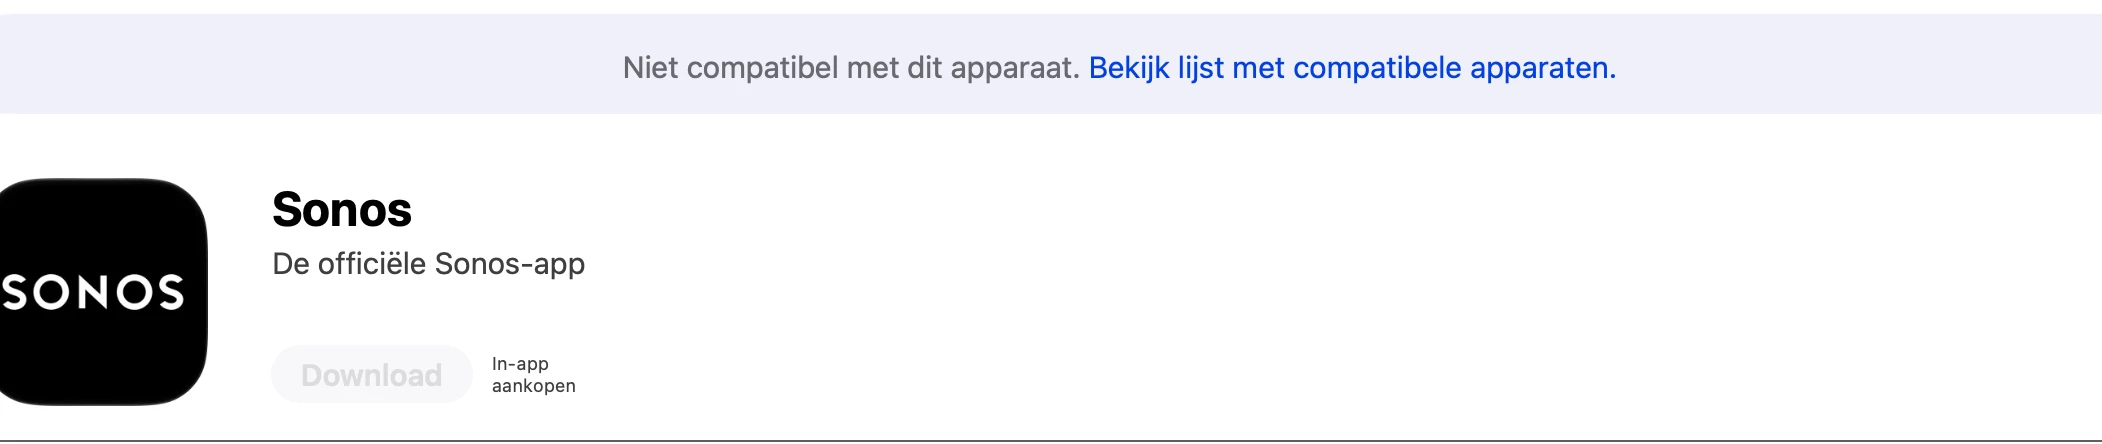
Task: Click the SONOS lettering inside the app logo
Action: pyautogui.click(x=93, y=292)
